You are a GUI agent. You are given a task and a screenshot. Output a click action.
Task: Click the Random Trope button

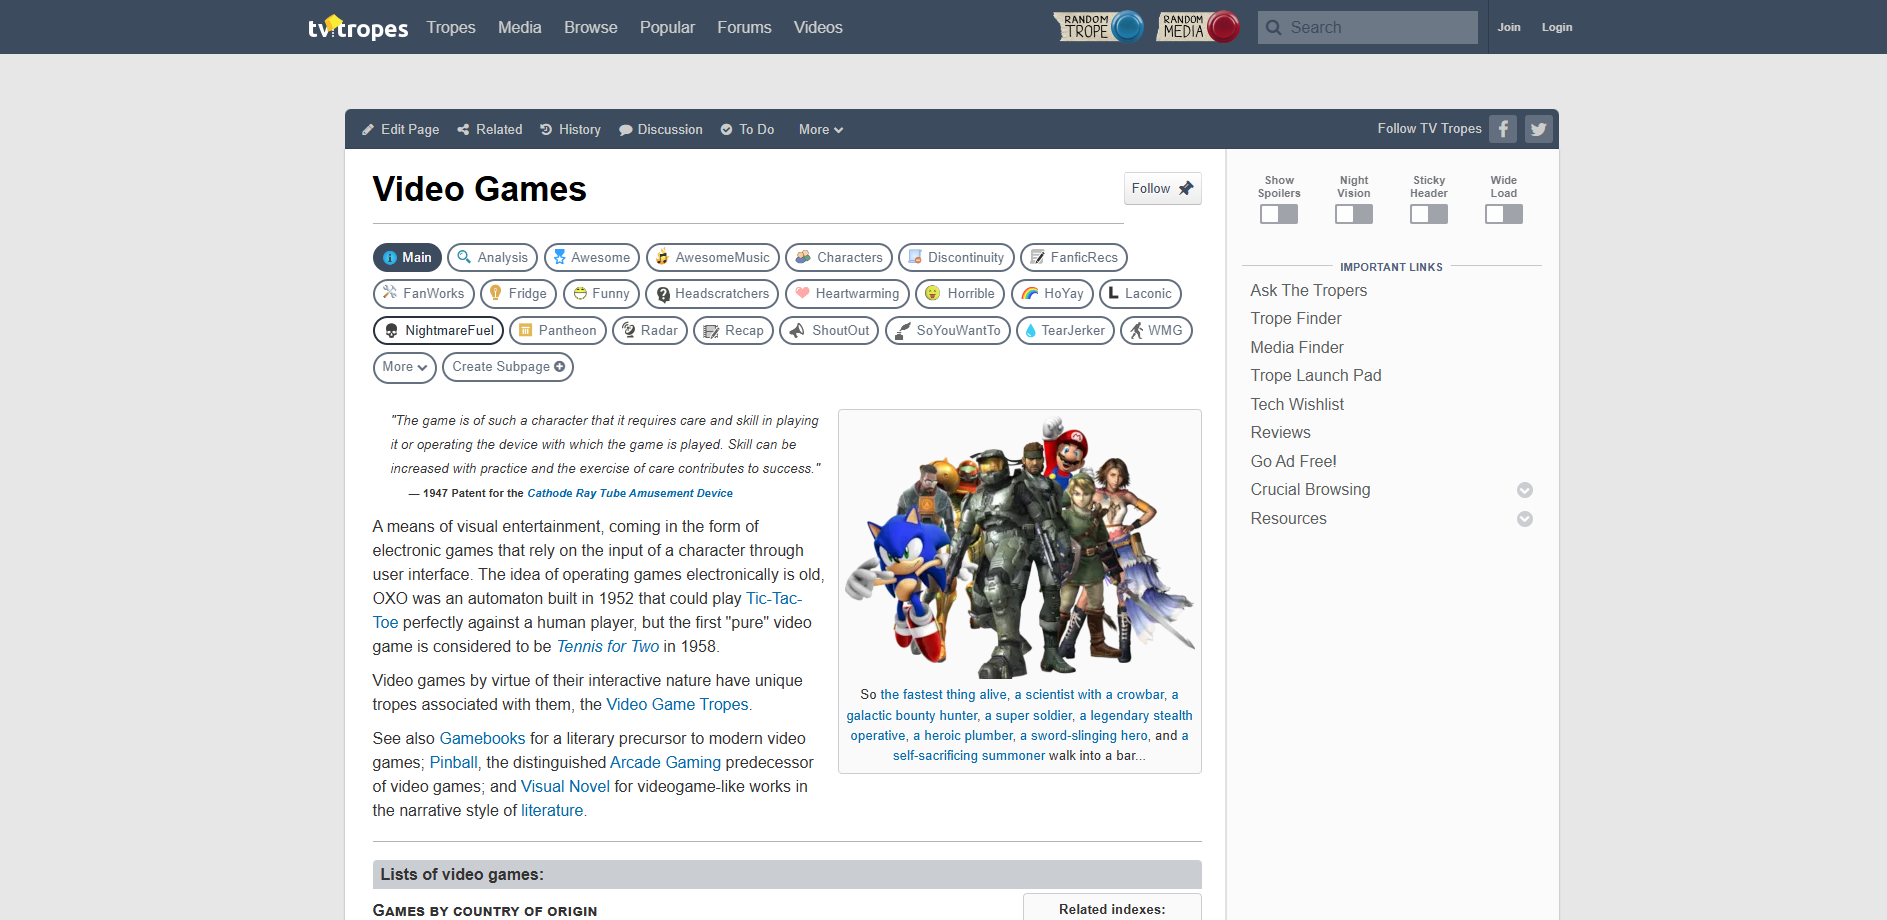point(1098,27)
